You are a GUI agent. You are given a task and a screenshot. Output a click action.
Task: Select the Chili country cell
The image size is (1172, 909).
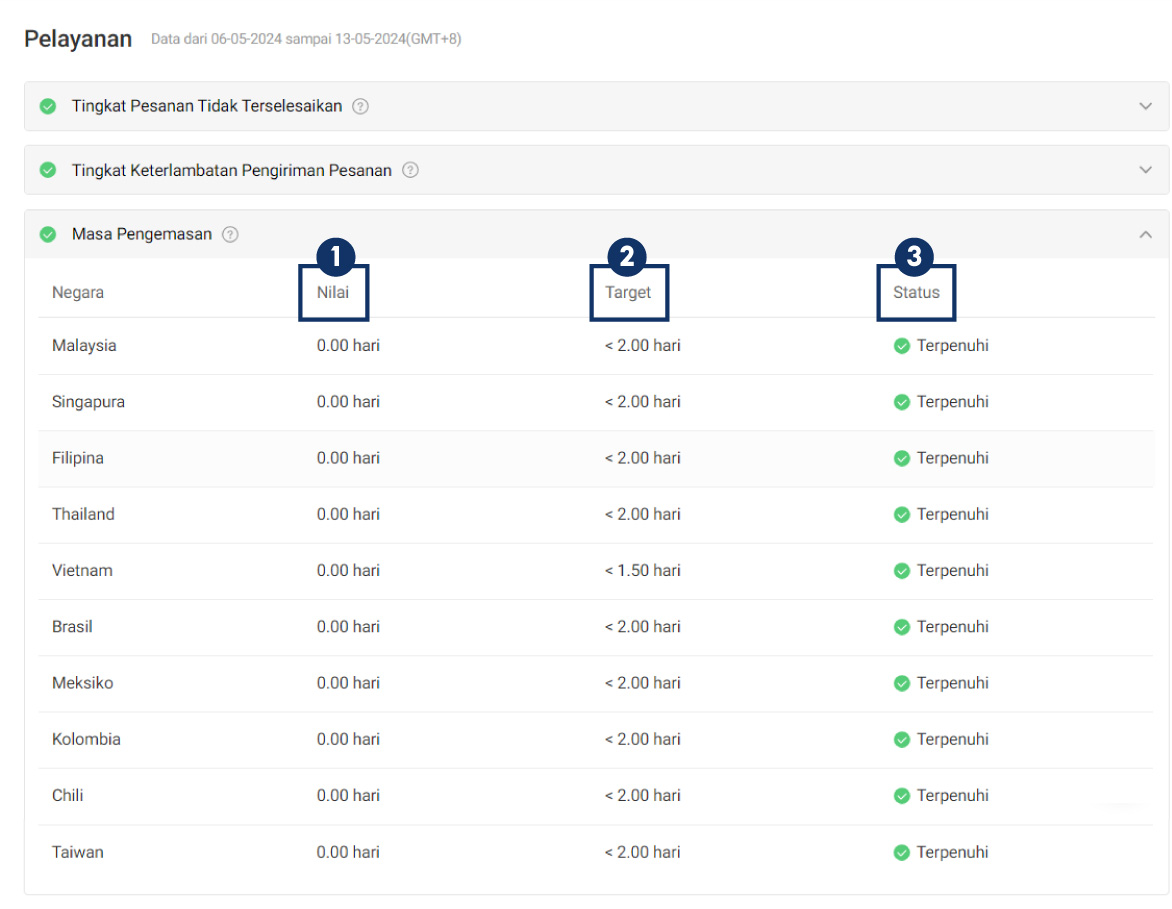[67, 795]
